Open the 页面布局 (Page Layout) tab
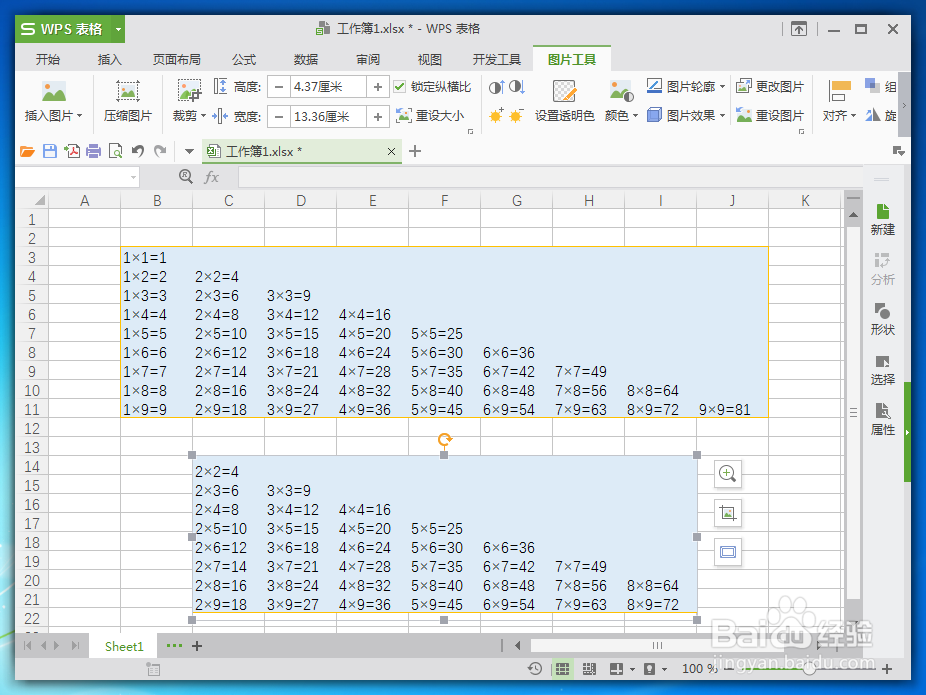The image size is (926, 695). pos(177,59)
